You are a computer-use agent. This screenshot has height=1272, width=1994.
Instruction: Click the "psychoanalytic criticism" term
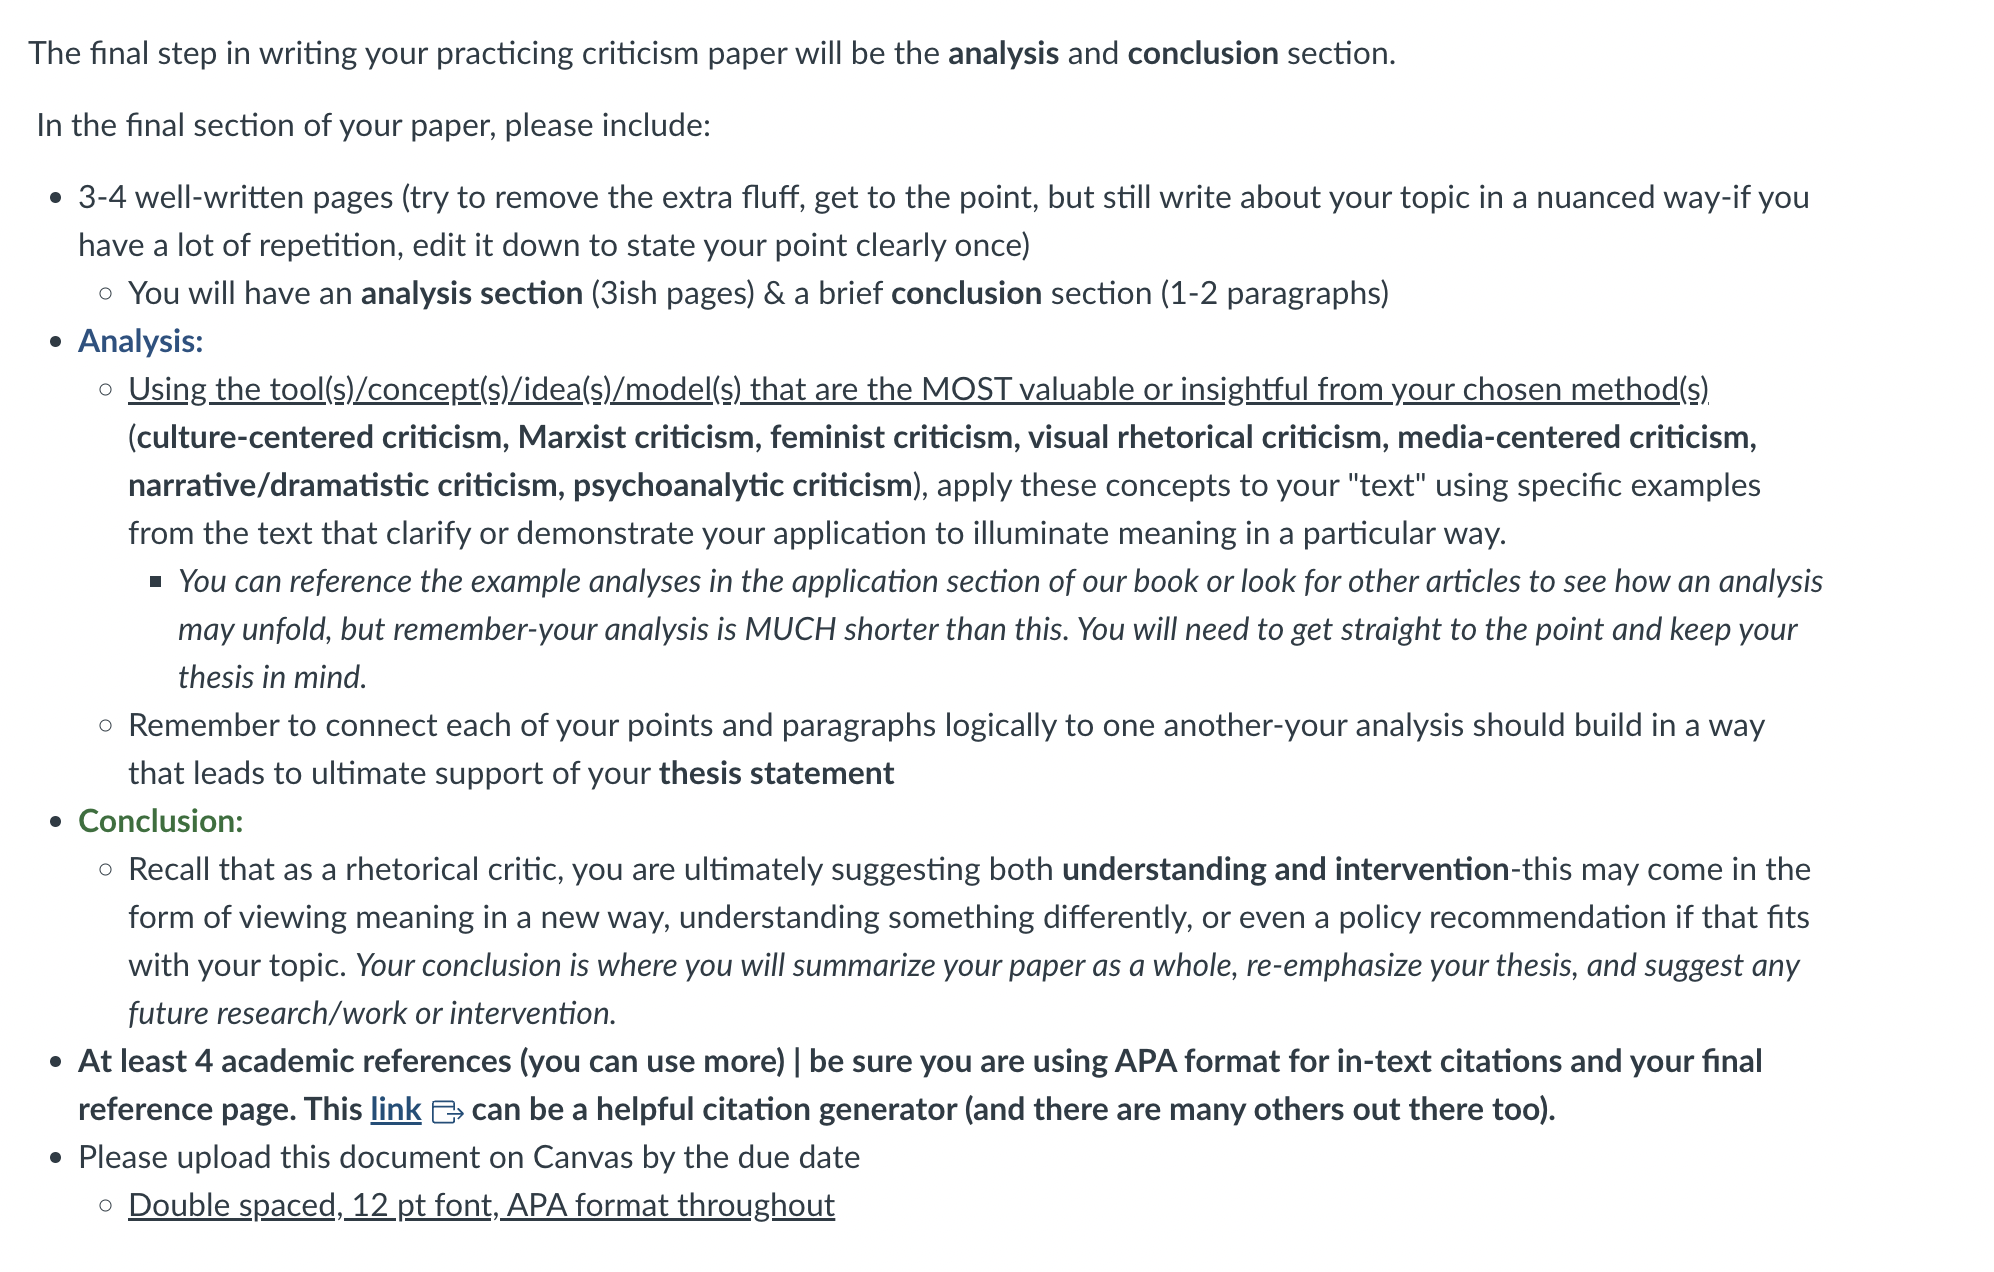(742, 485)
